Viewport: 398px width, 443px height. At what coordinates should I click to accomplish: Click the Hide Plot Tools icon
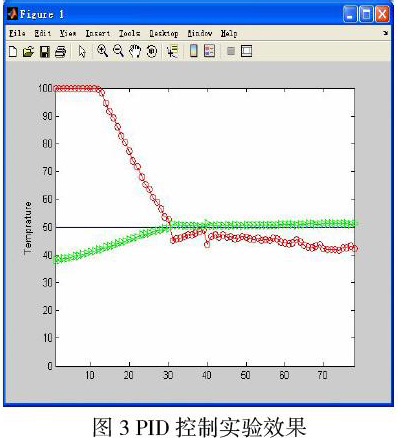click(x=231, y=51)
